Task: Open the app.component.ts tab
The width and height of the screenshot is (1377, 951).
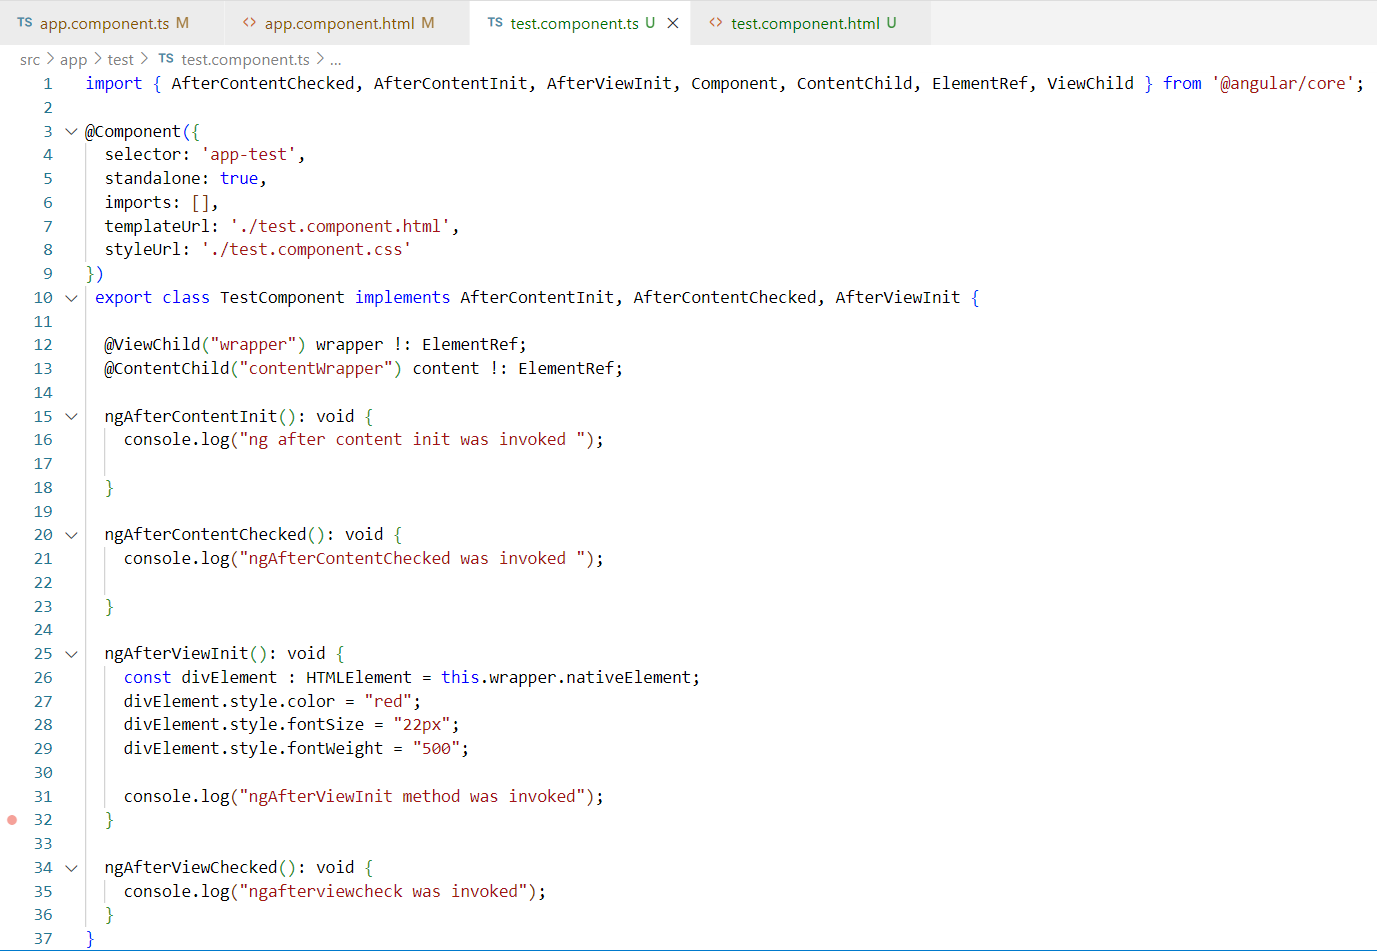Action: [104, 23]
